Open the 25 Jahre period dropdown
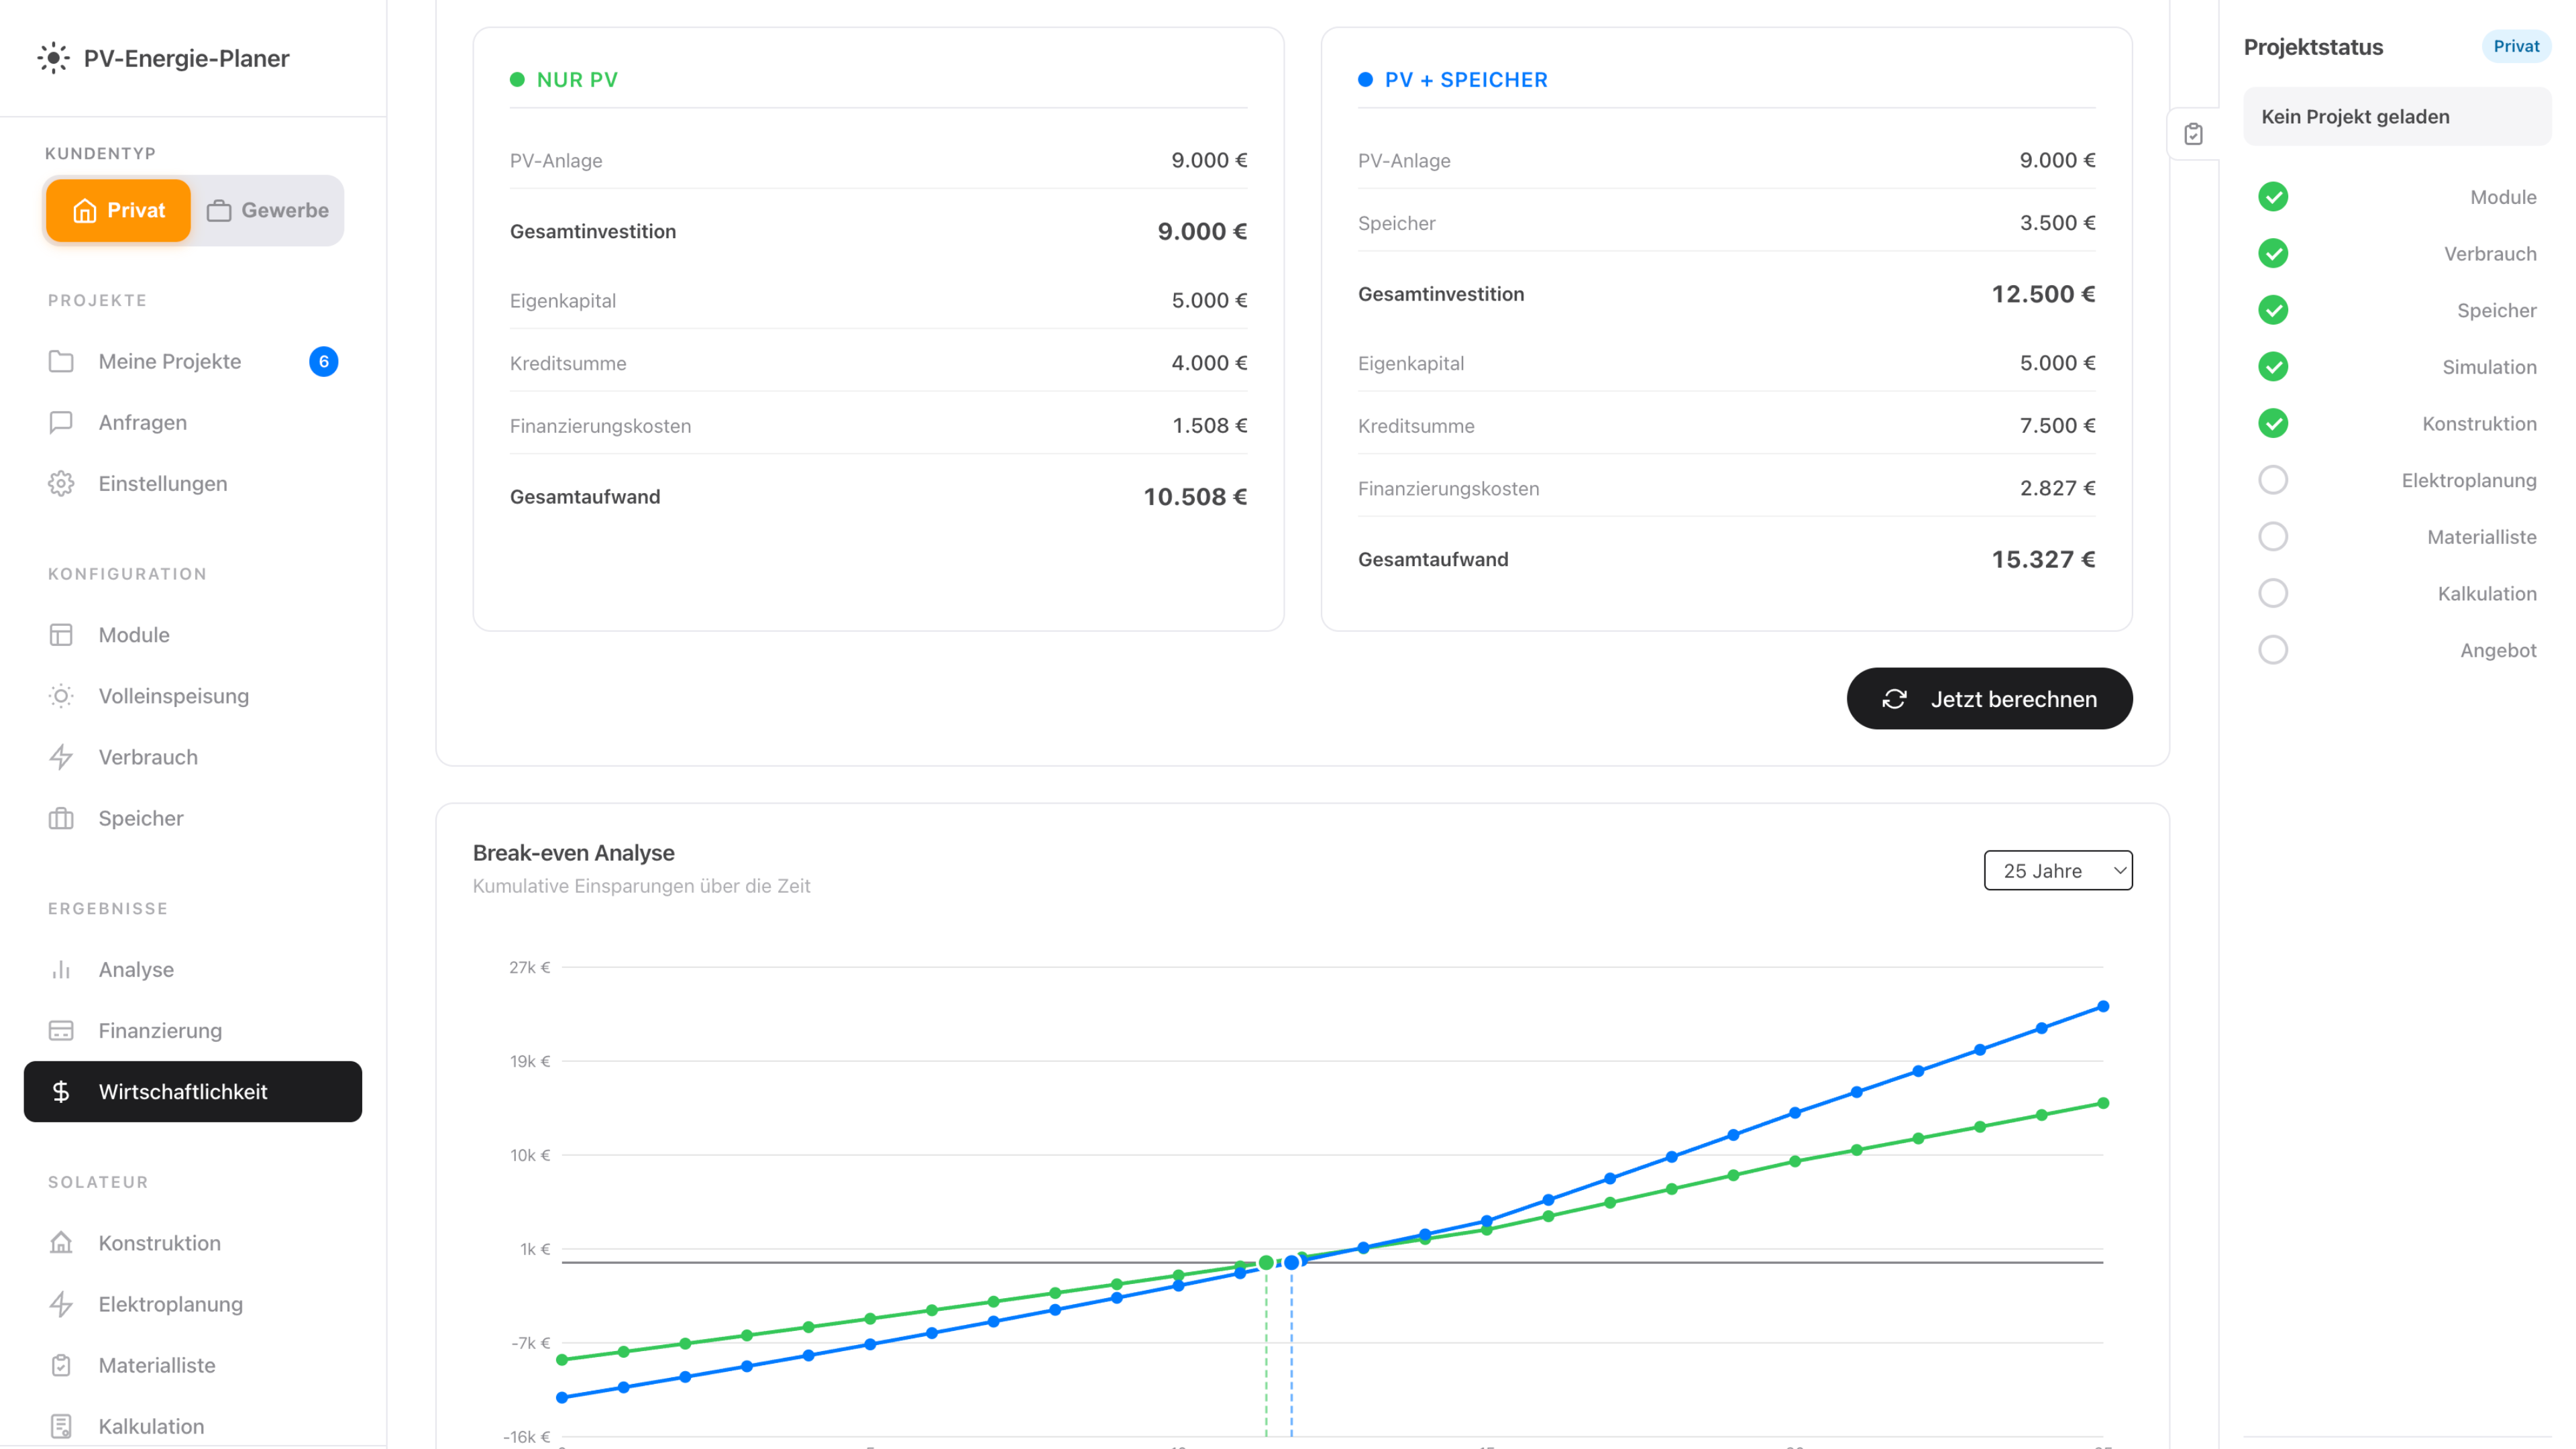 tap(2057, 870)
